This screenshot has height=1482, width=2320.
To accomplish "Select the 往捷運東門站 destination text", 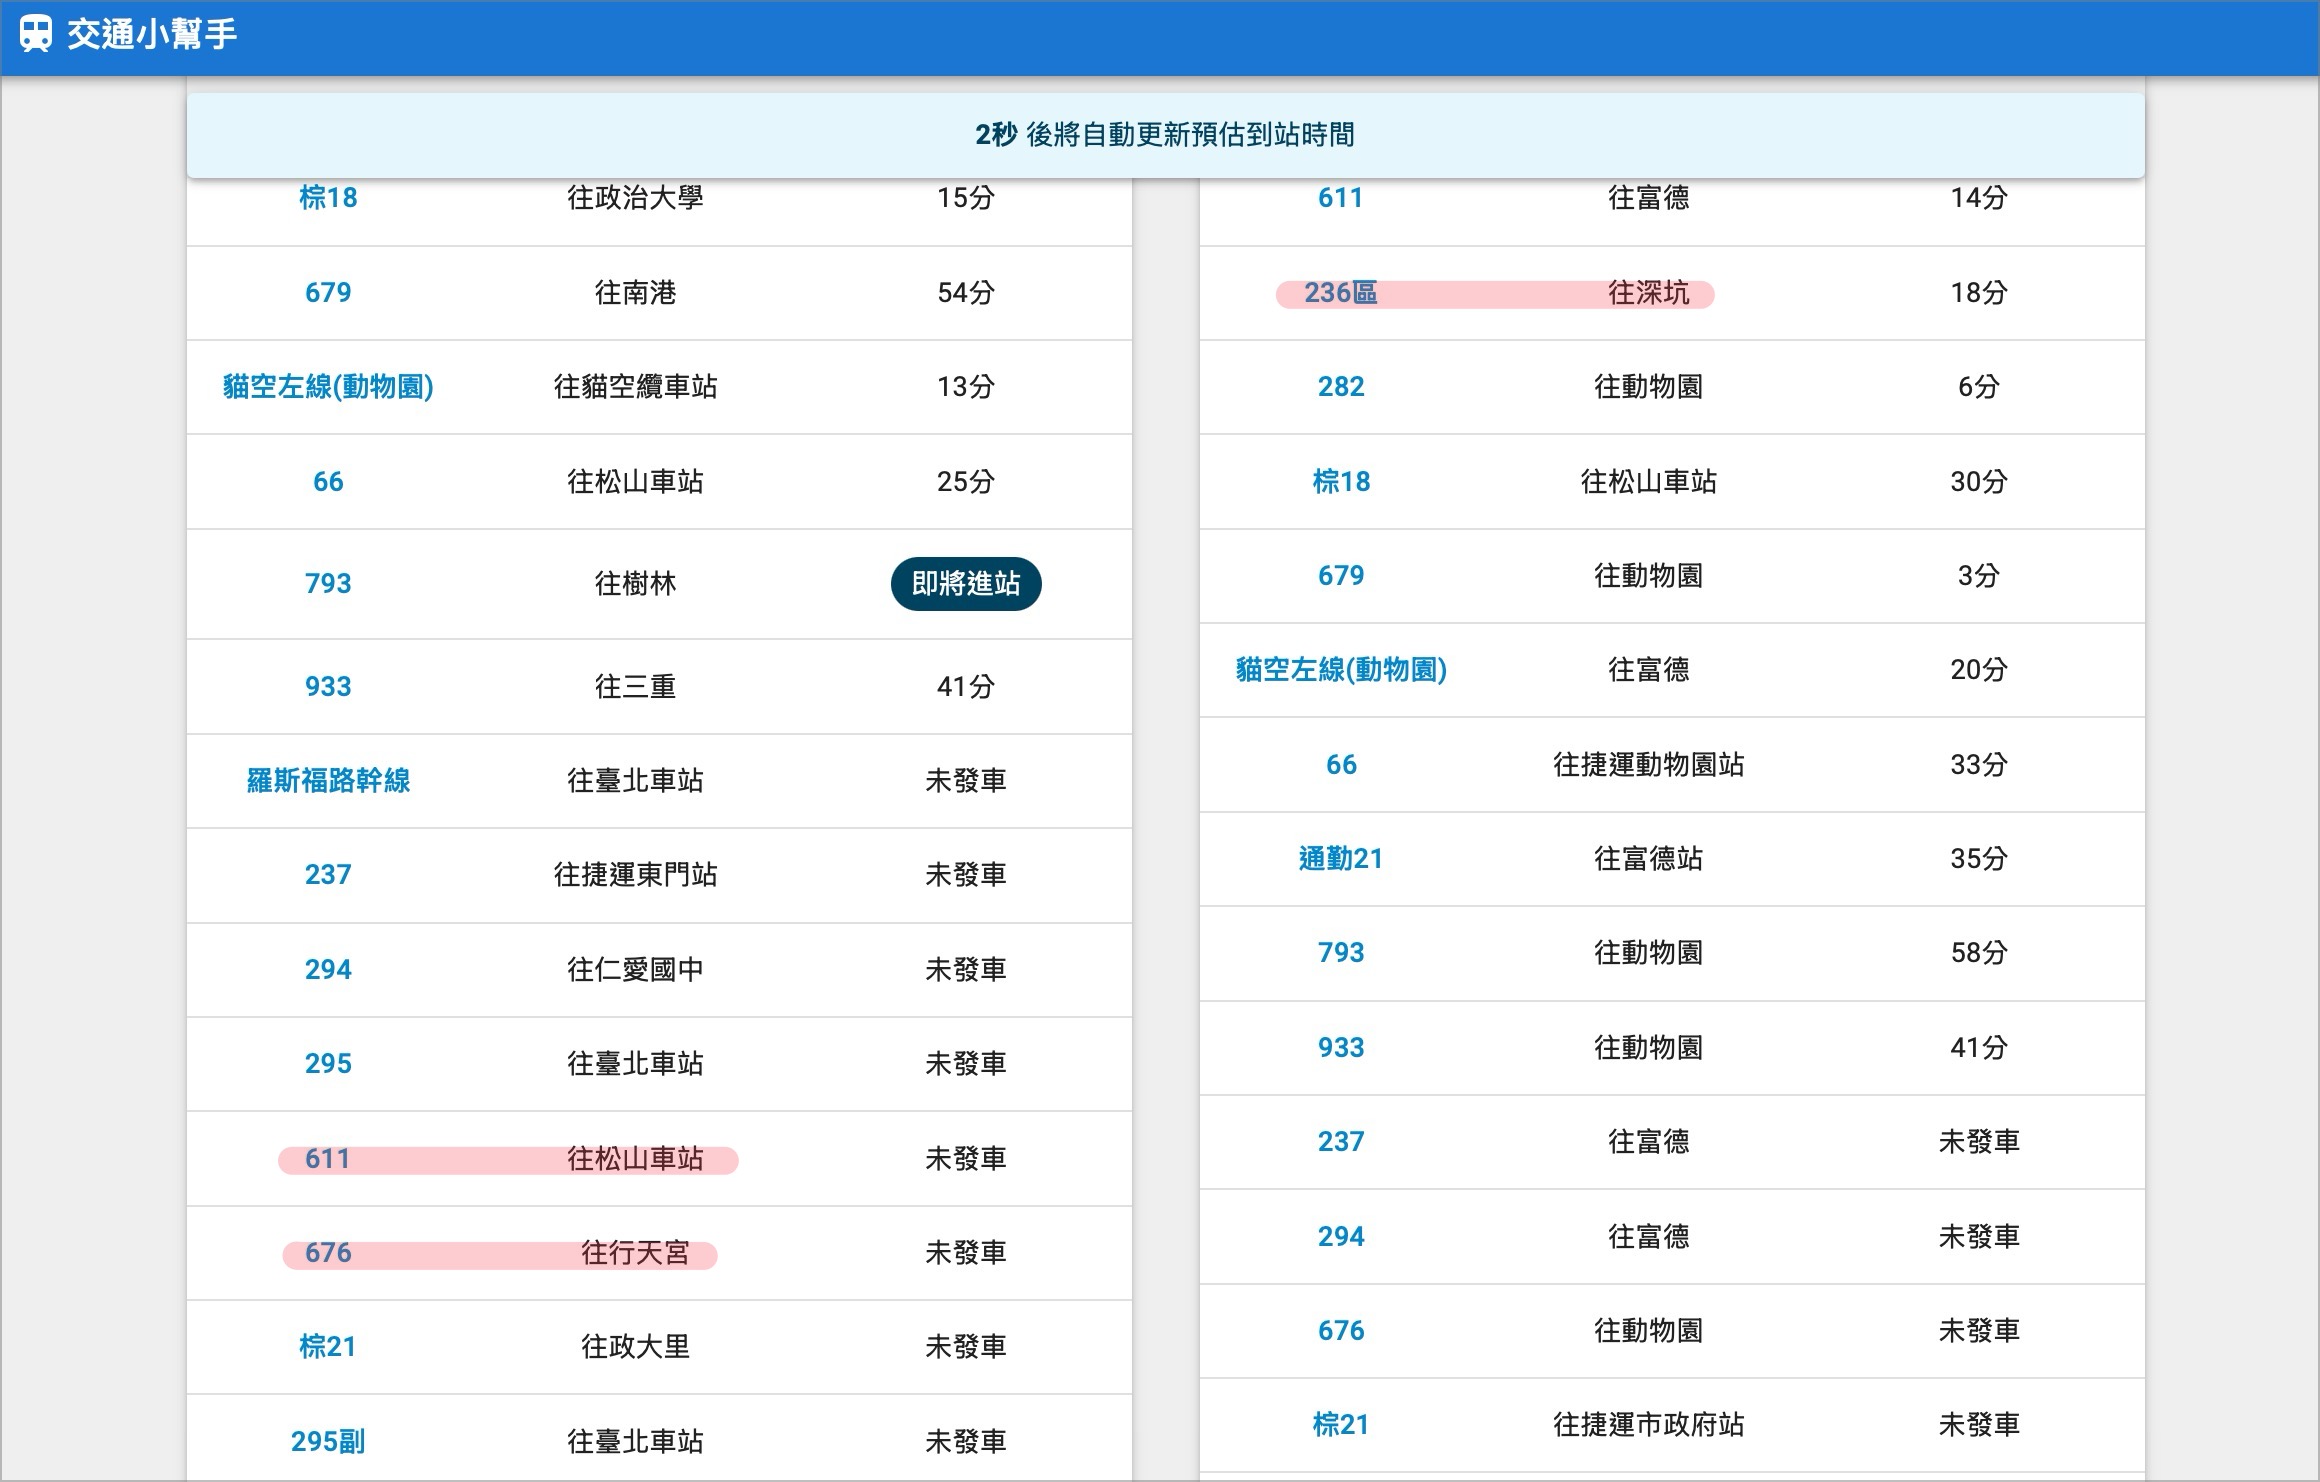I will click(x=636, y=875).
